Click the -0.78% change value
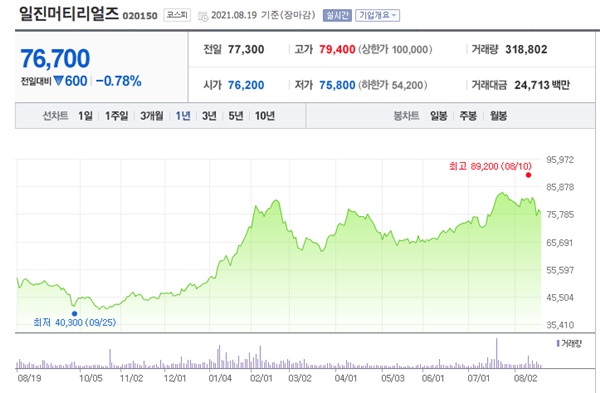This screenshot has width=600, height=393. [x=118, y=81]
